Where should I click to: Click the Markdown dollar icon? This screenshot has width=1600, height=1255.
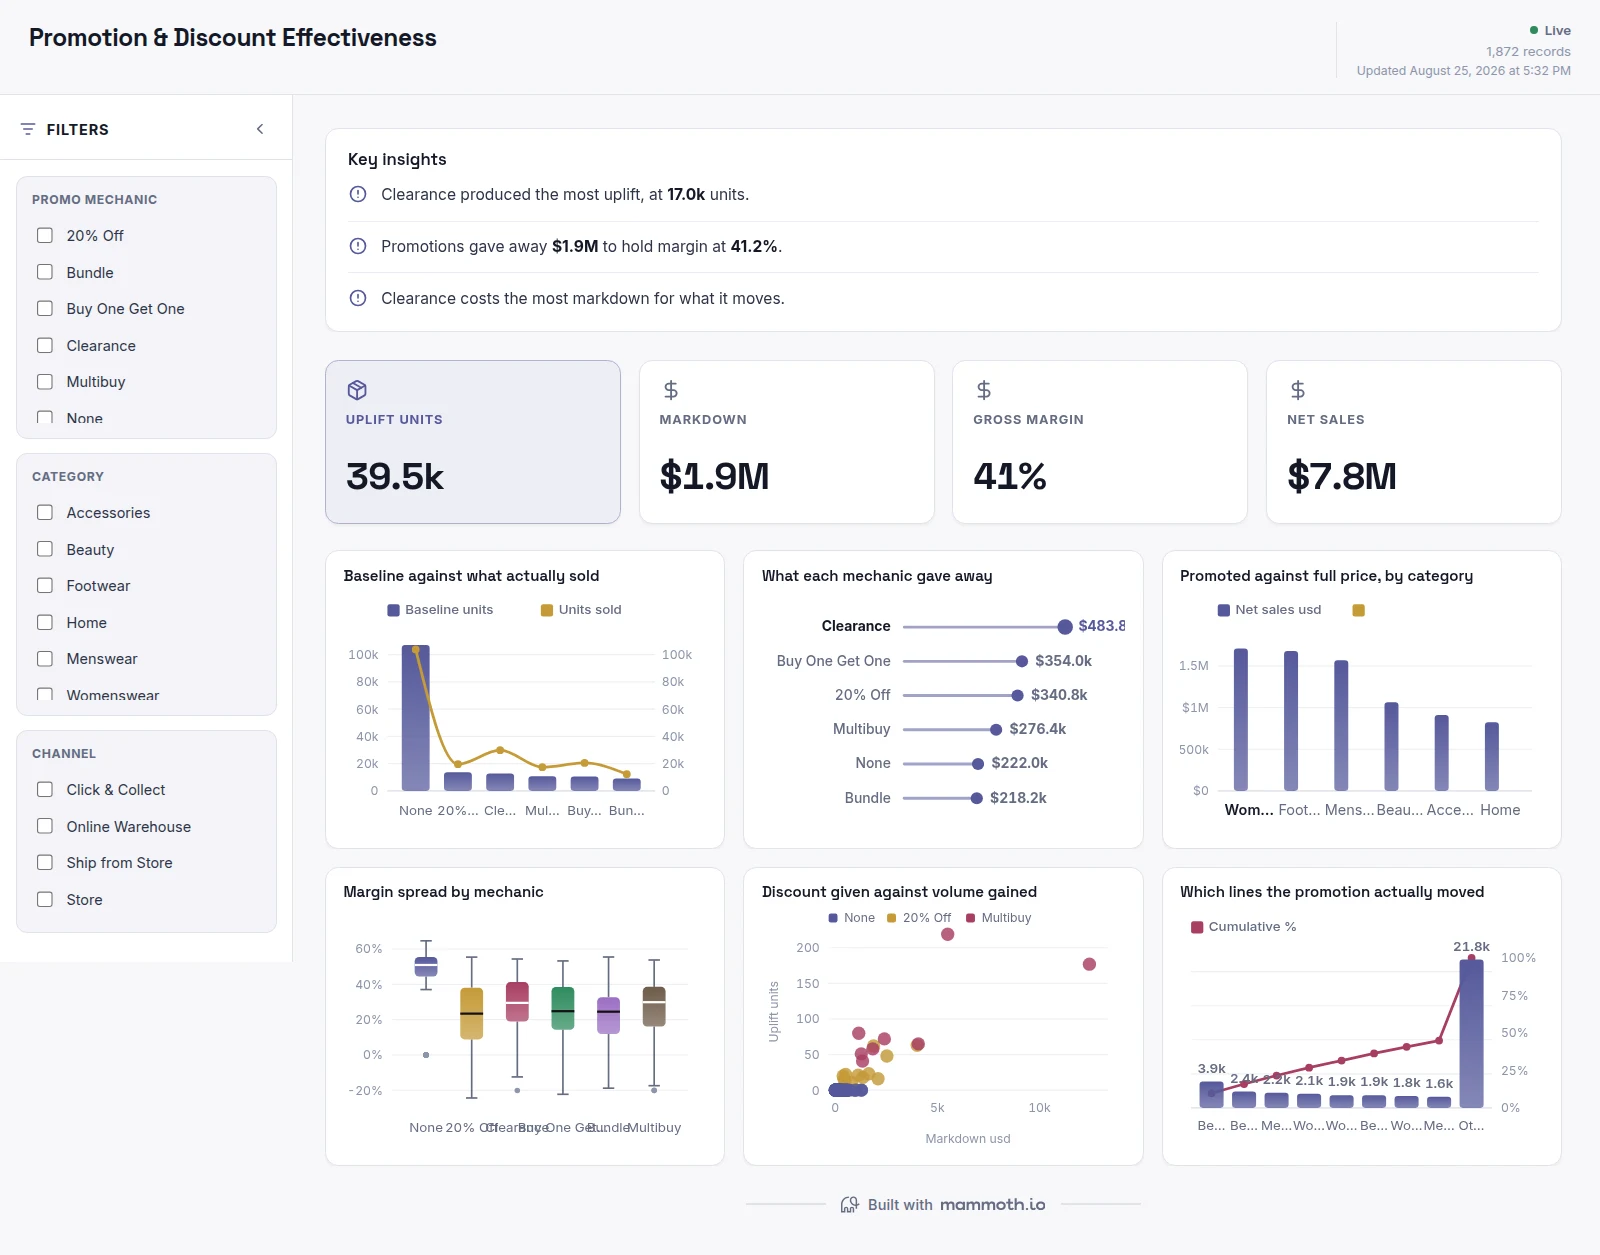[671, 390]
